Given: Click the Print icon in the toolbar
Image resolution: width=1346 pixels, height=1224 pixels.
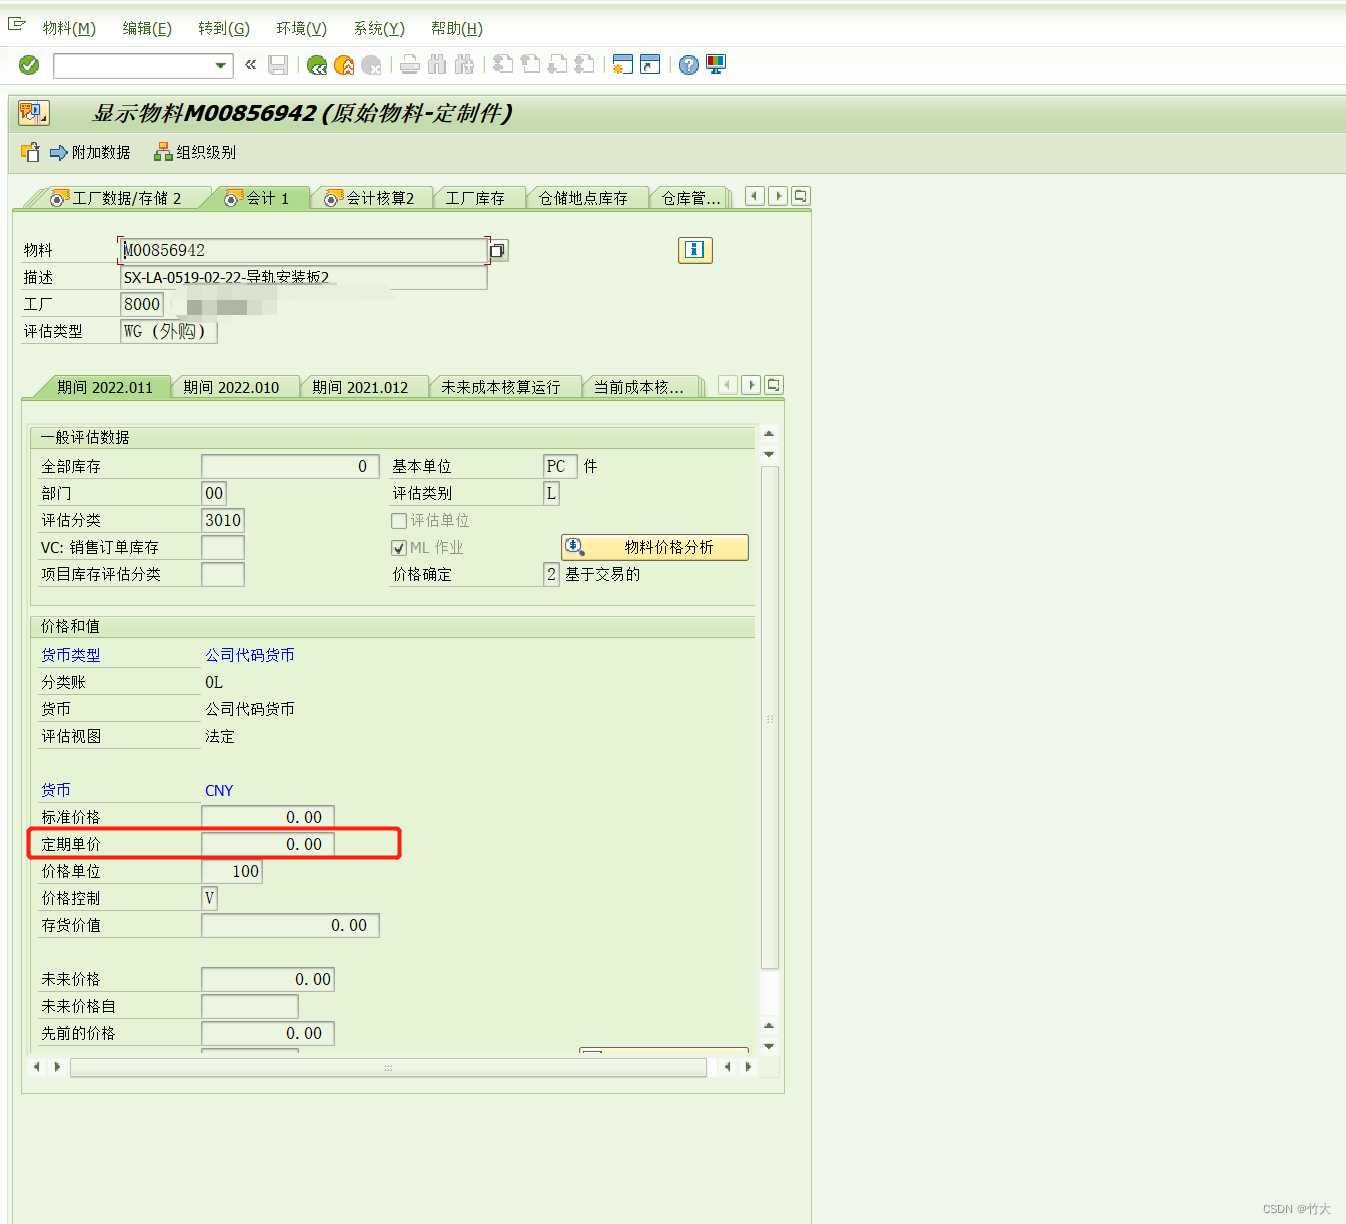Looking at the screenshot, I should click(409, 64).
